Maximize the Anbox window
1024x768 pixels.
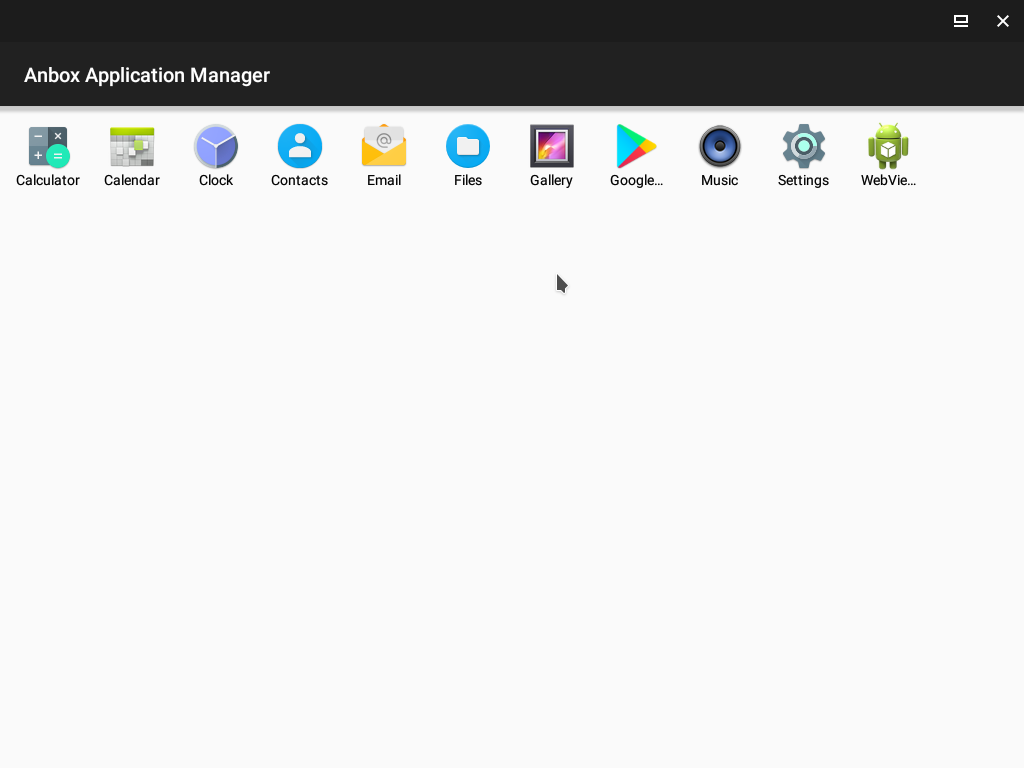[961, 21]
